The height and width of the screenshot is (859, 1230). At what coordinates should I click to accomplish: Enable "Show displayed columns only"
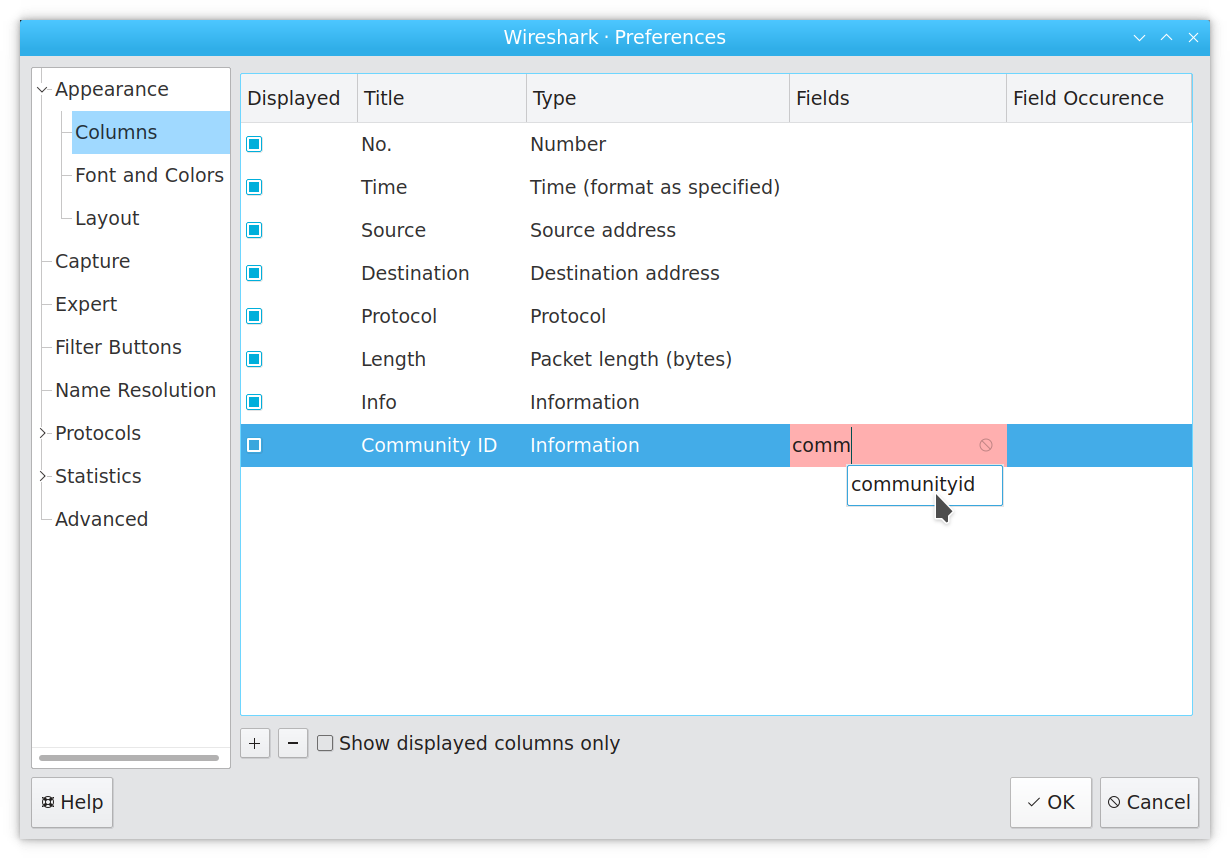(324, 743)
